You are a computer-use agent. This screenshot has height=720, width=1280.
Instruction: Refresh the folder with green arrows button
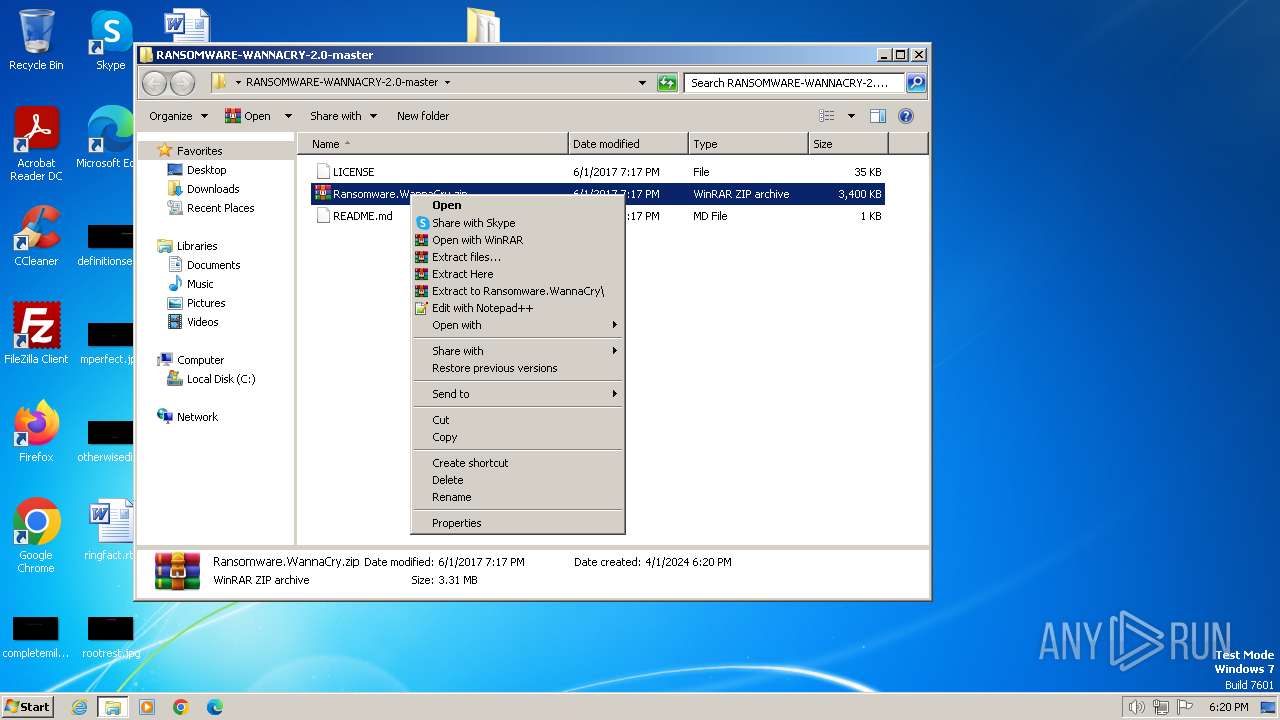click(667, 83)
